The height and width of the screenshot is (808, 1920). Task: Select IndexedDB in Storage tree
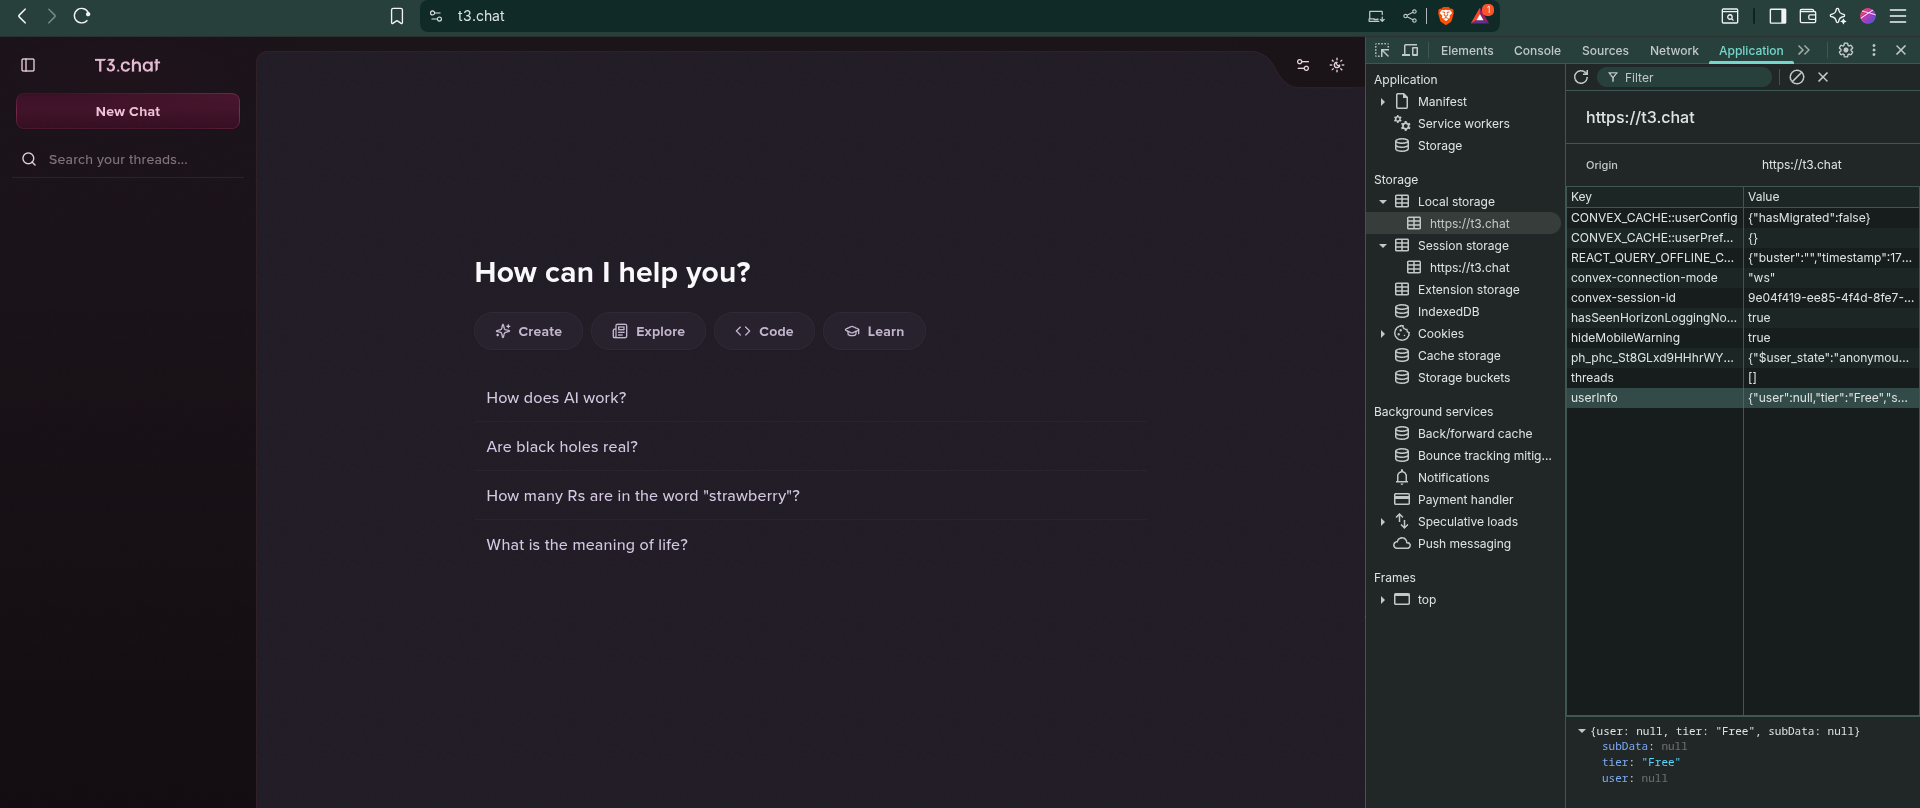point(1448,312)
